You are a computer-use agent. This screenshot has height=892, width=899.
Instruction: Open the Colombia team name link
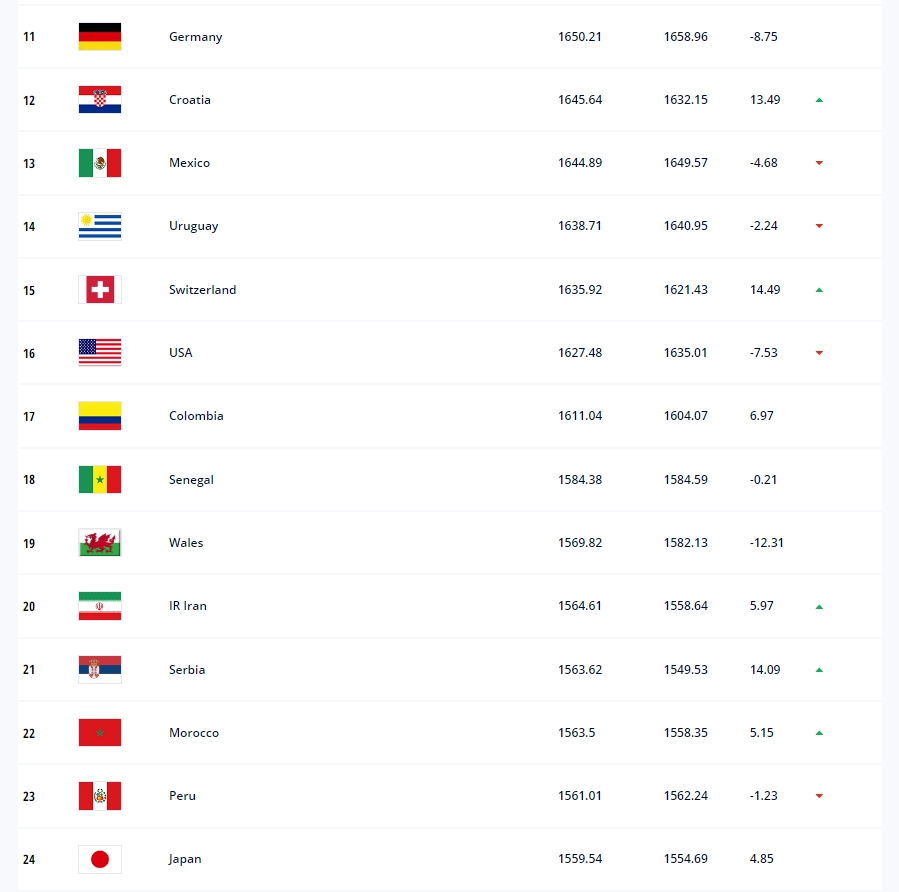point(196,416)
